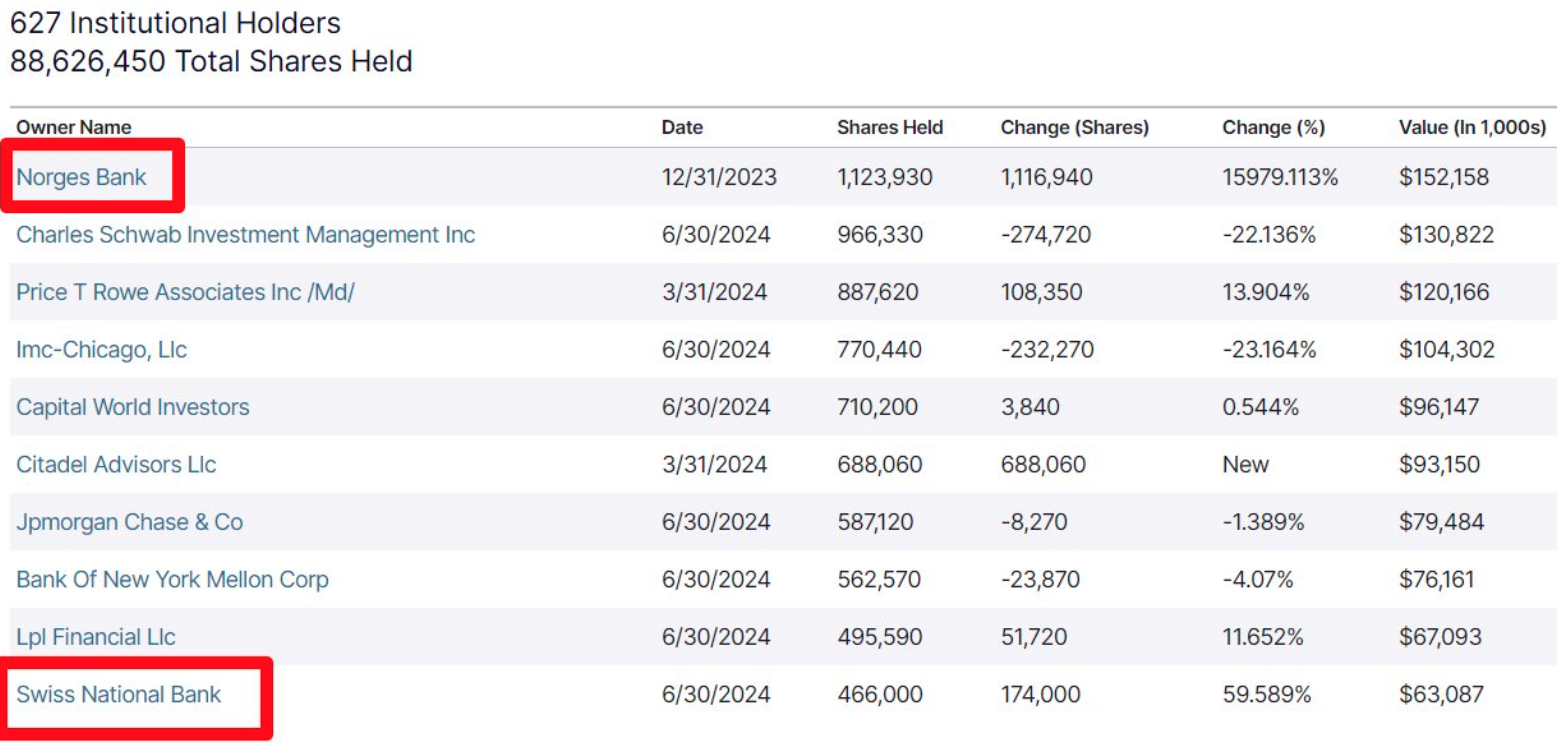Click the Change (Shares) column header
Viewport: 1557px width, 745px height.
click(x=1074, y=127)
